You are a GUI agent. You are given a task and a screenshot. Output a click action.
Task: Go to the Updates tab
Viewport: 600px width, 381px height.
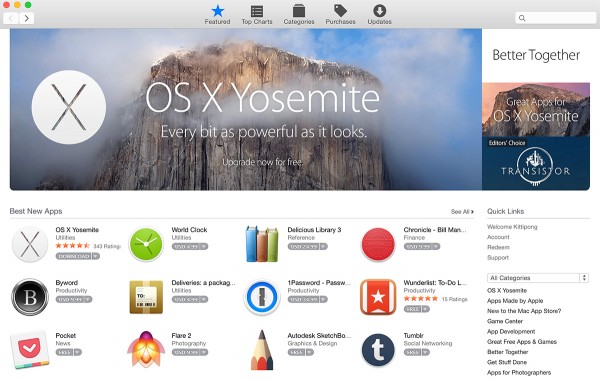click(x=379, y=15)
